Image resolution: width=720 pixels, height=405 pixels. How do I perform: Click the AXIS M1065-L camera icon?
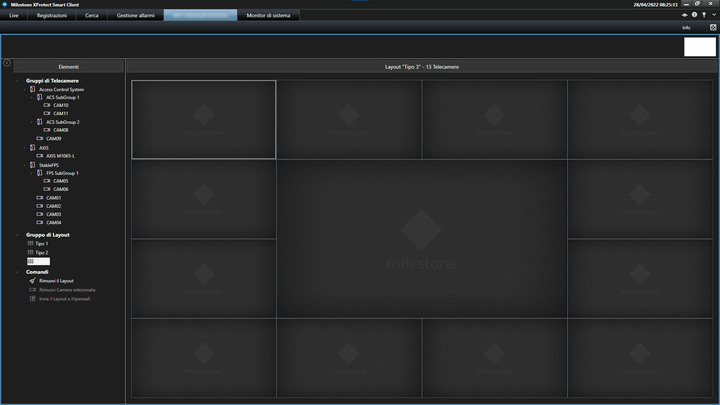pos(39,156)
